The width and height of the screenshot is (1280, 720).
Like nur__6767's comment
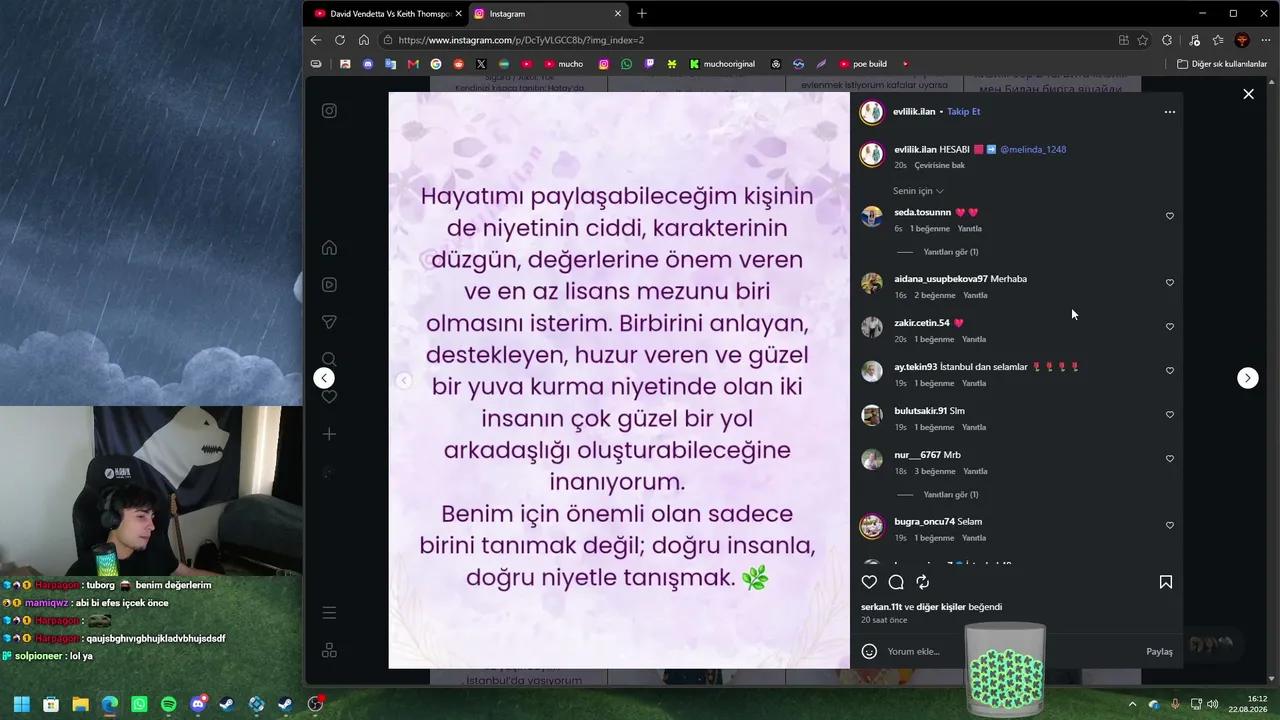click(1170, 459)
